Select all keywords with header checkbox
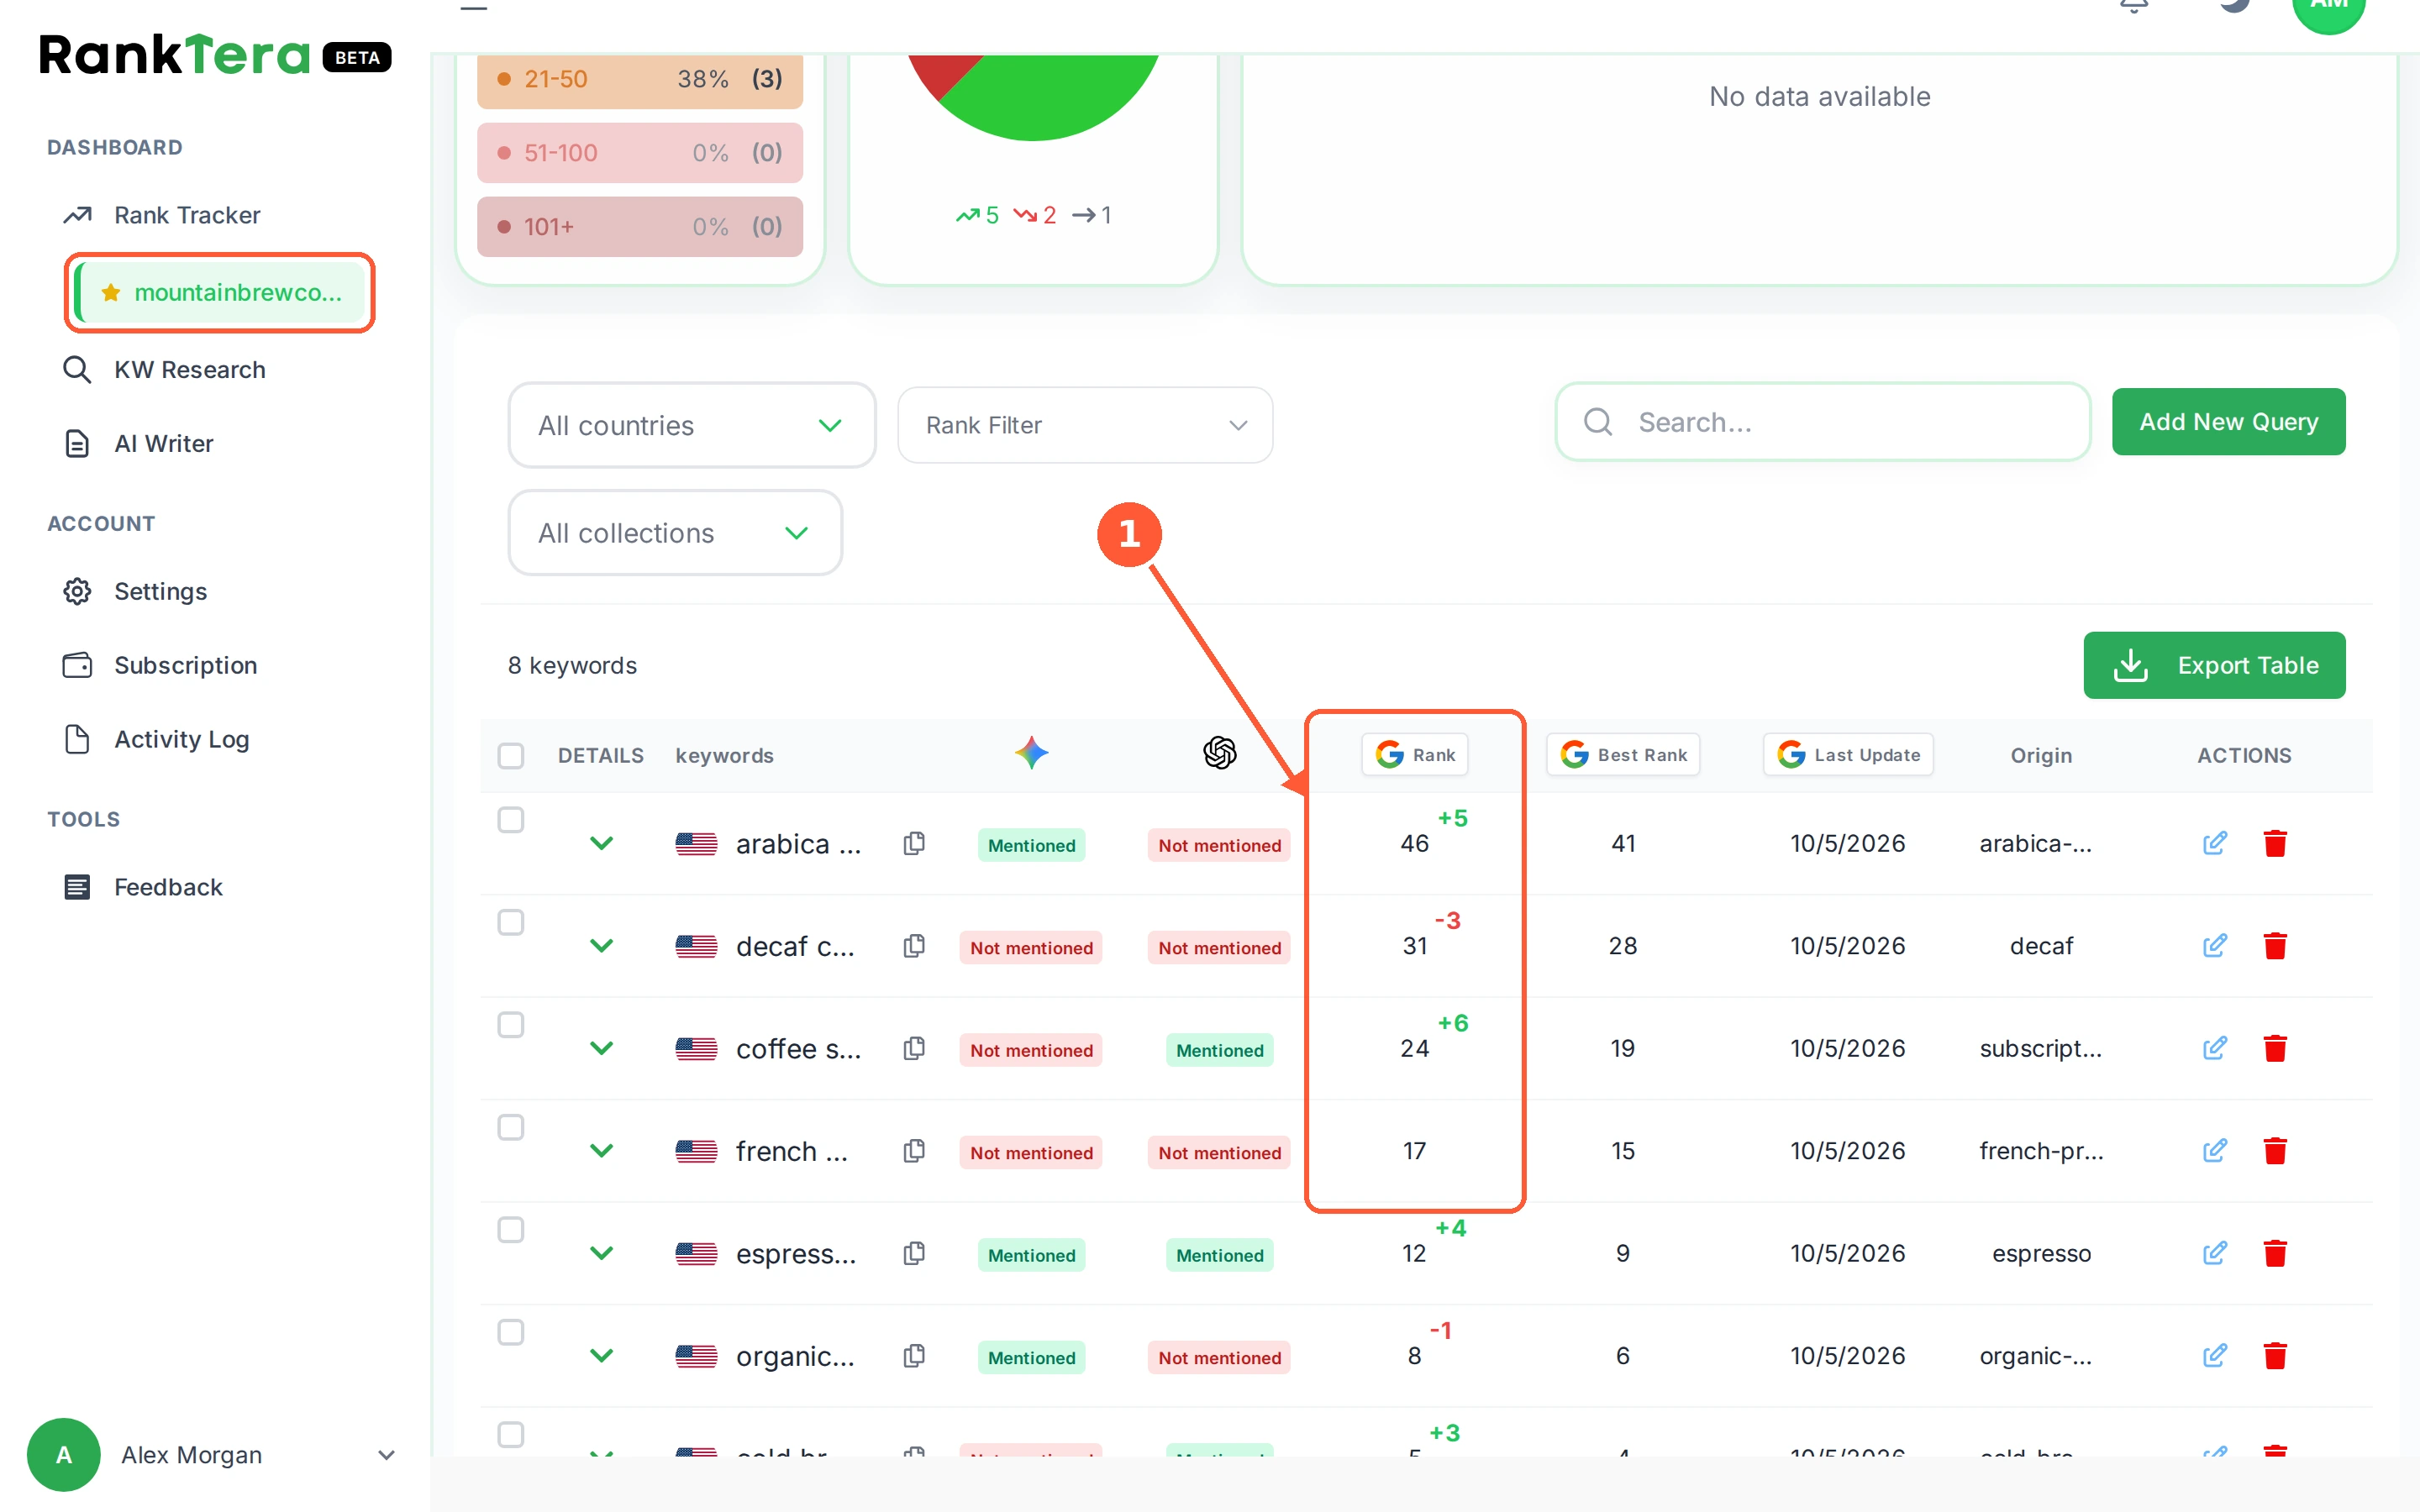 coord(511,755)
